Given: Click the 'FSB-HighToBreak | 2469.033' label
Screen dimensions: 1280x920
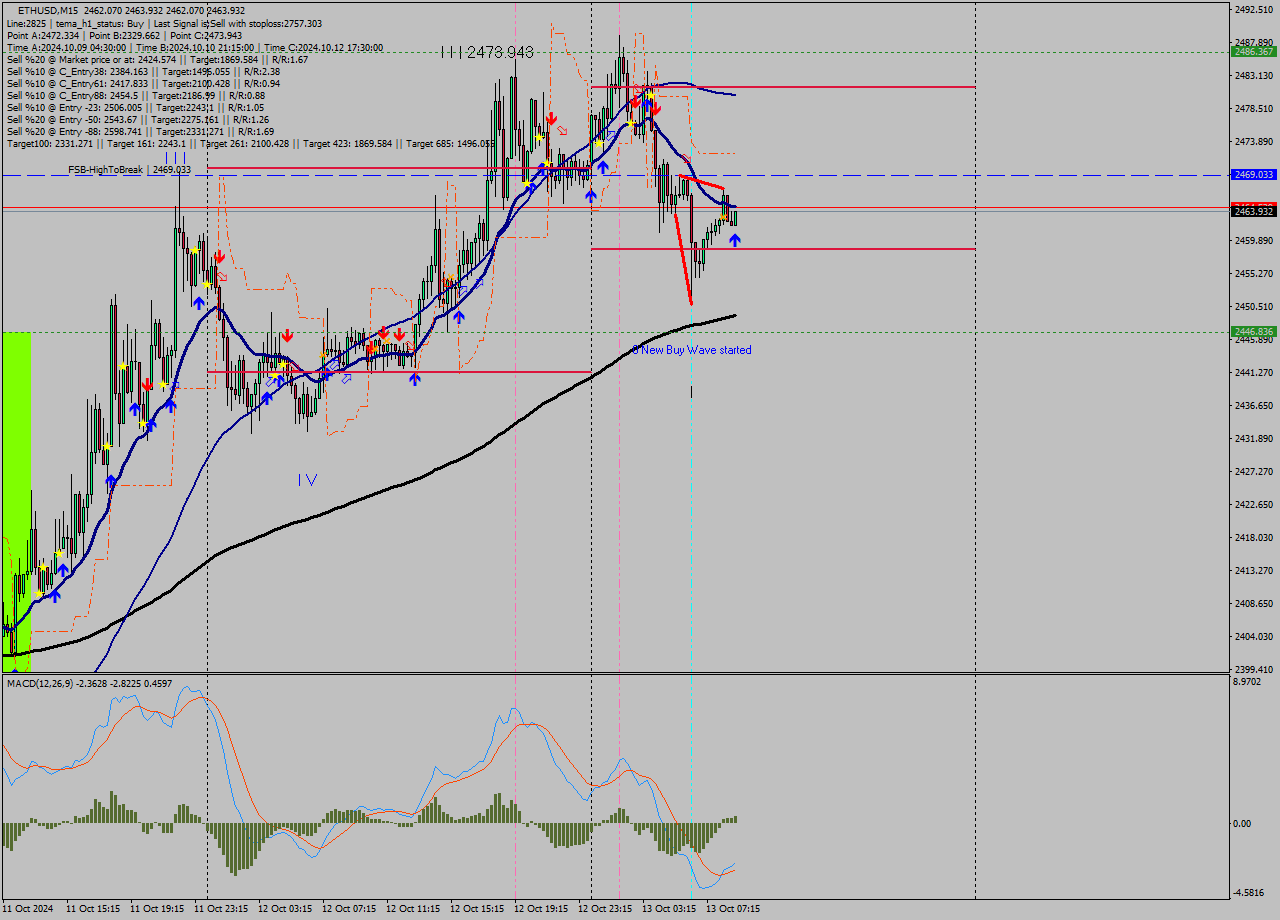Looking at the screenshot, I should [x=129, y=170].
